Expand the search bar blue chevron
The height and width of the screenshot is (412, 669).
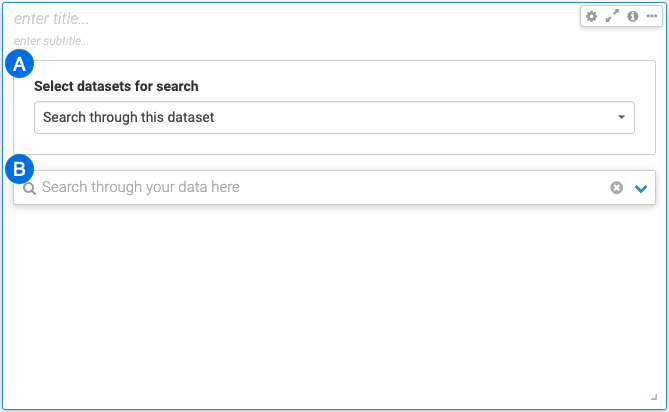pos(641,188)
